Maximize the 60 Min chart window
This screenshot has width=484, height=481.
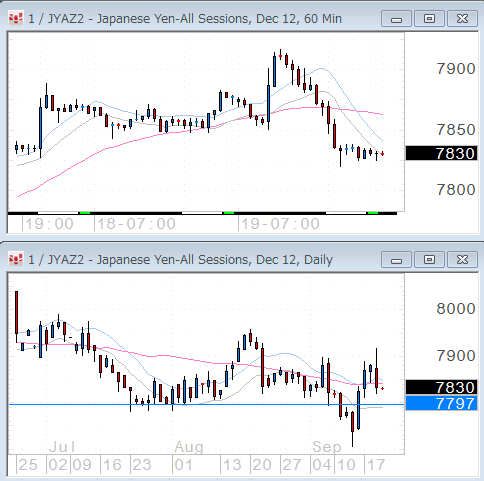(x=429, y=19)
